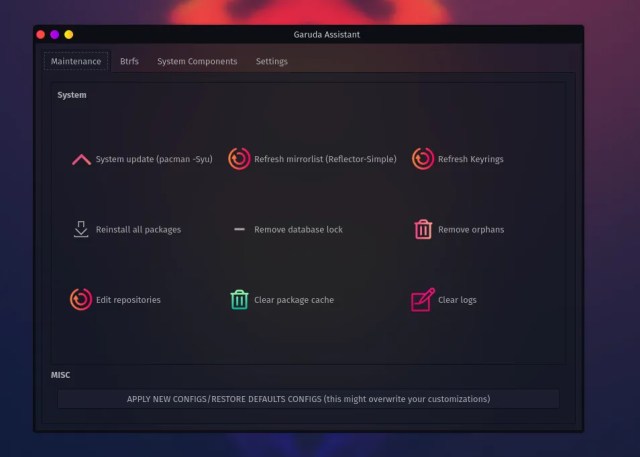Select Refresh mirrorlist (Reflector-Simple)
The height and width of the screenshot is (457, 640).
pos(325,159)
